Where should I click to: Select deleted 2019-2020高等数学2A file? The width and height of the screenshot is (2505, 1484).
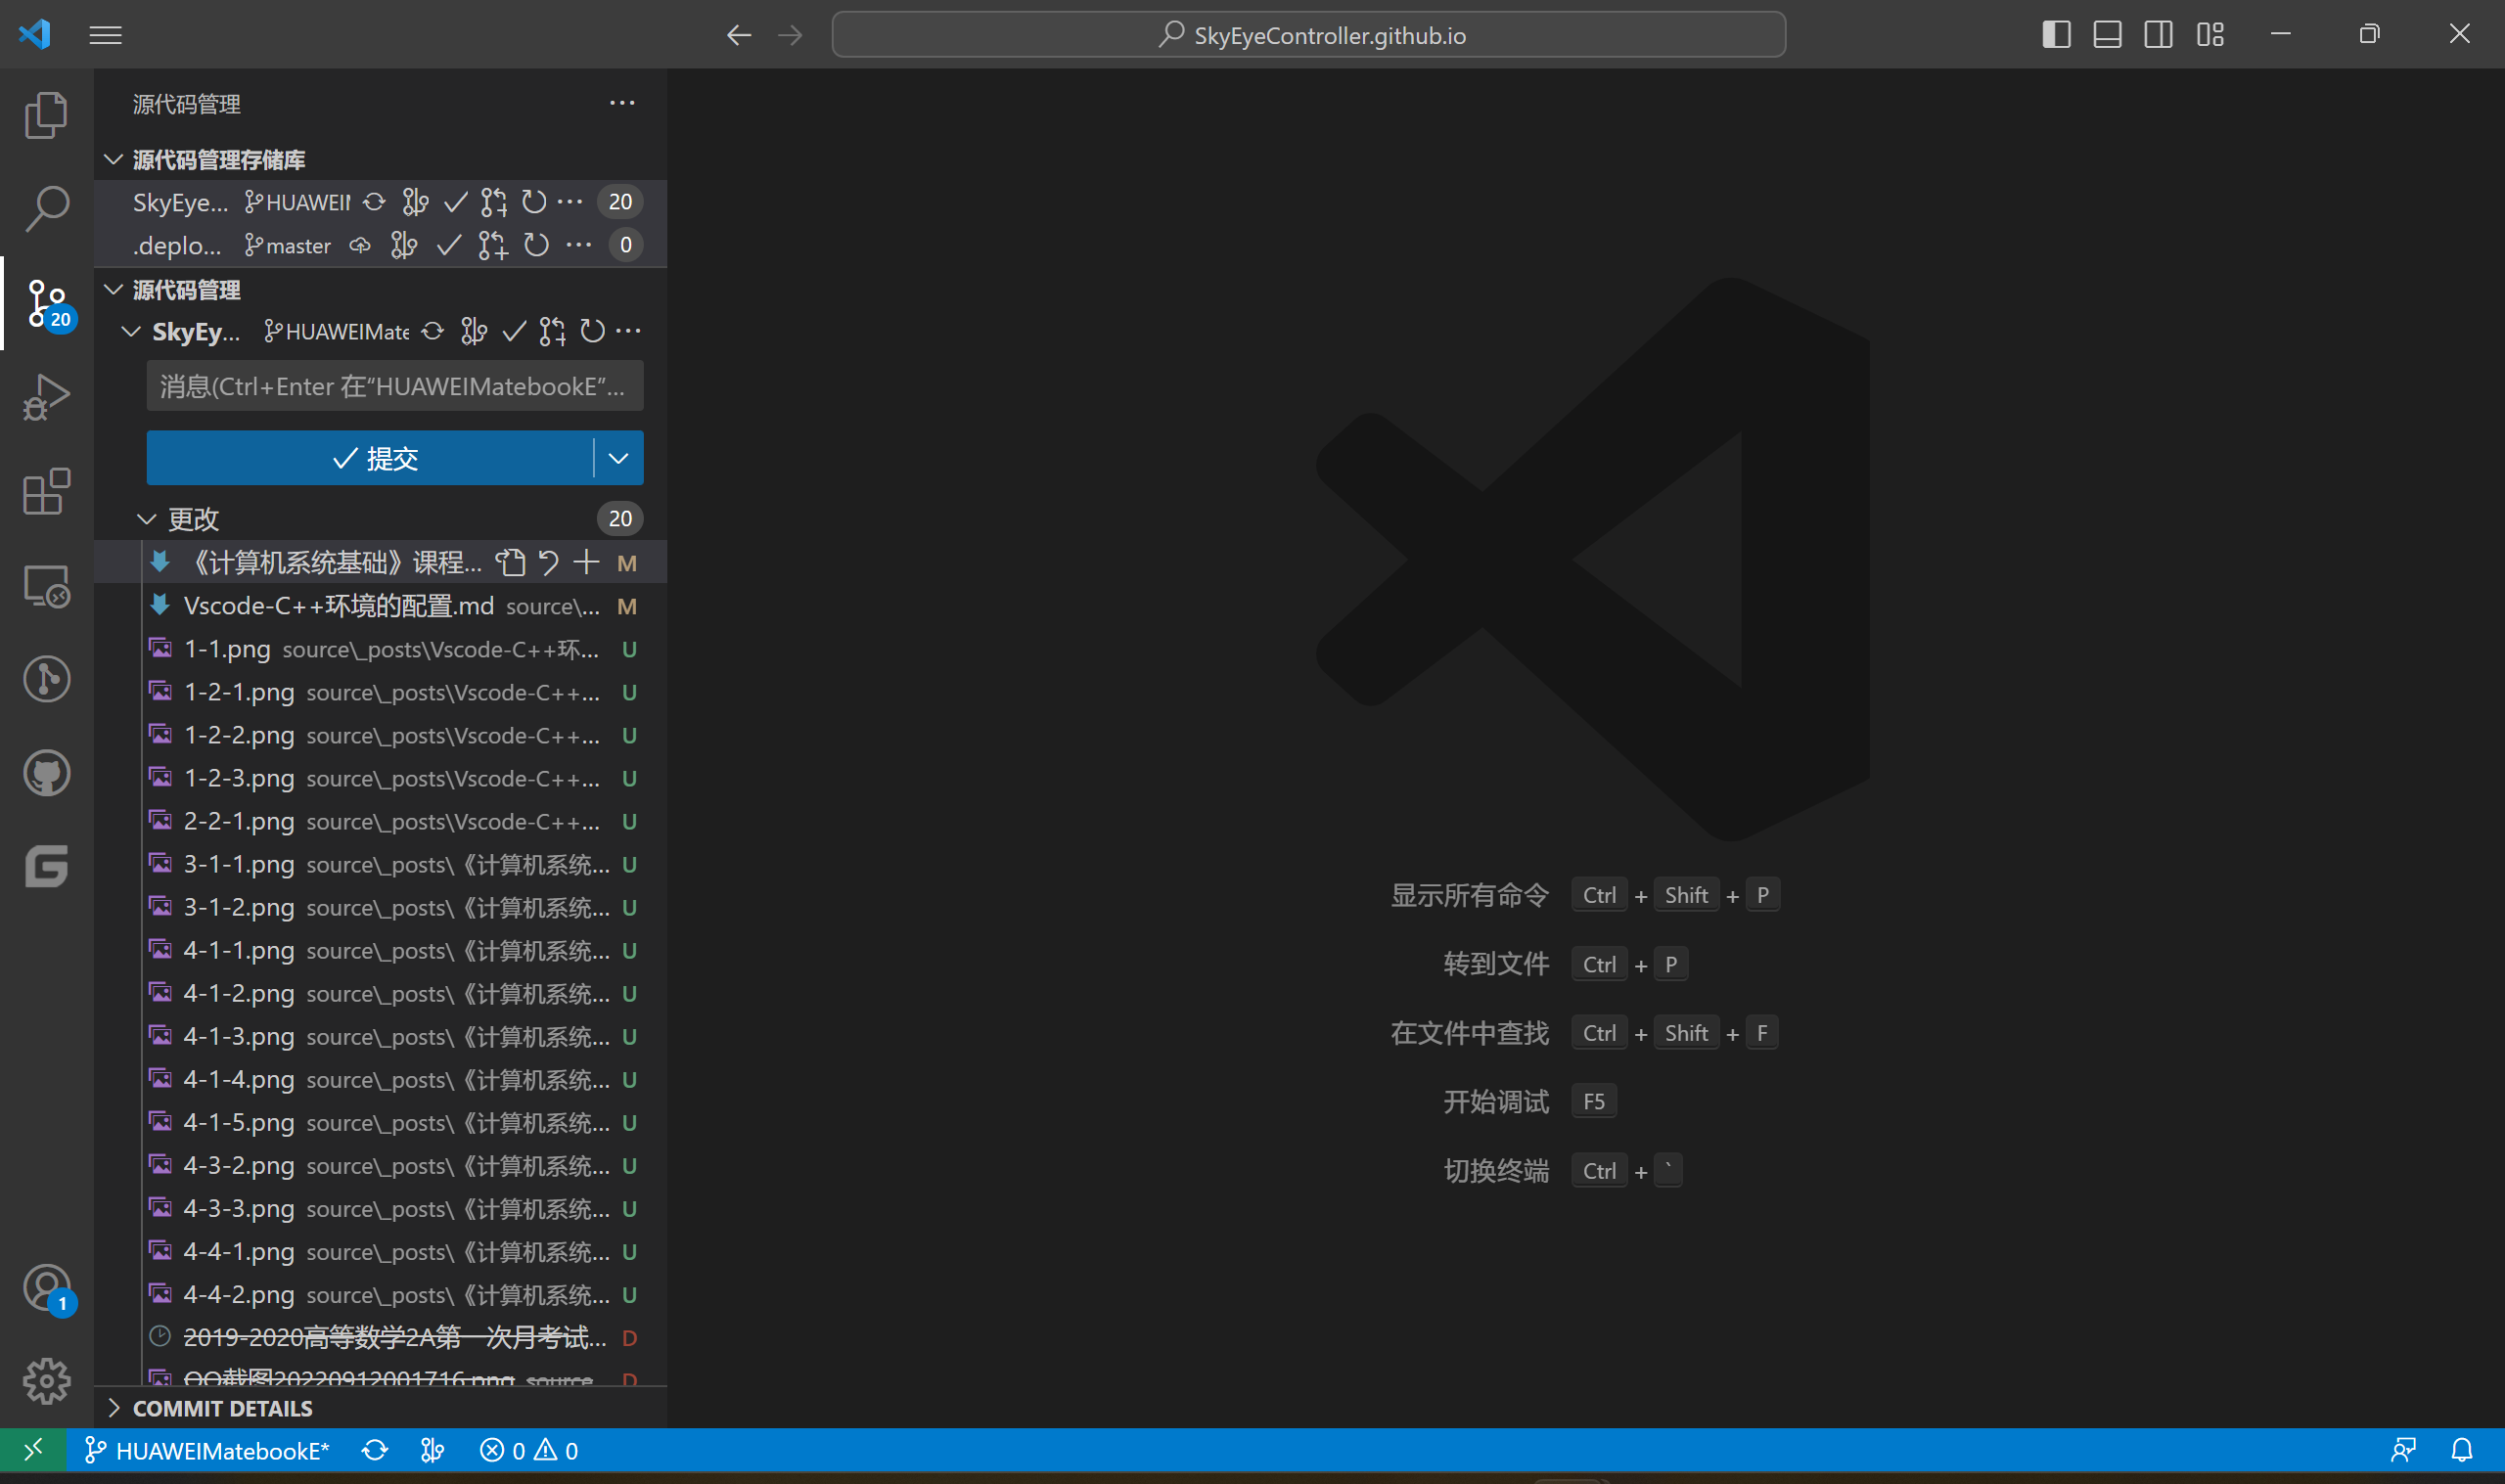(x=381, y=1337)
